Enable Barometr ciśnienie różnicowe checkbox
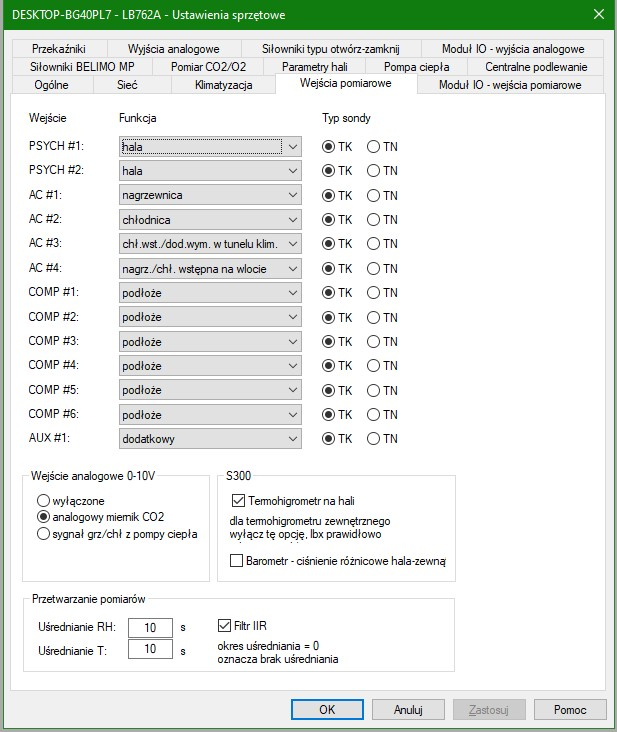Image resolution: width=617 pixels, height=732 pixels. (x=238, y=562)
